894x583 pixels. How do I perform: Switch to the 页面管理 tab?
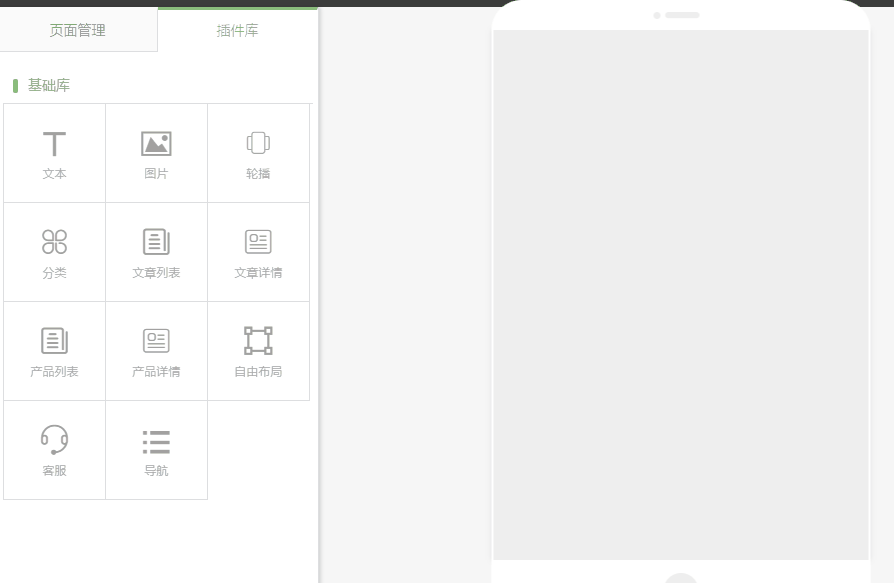(78, 31)
